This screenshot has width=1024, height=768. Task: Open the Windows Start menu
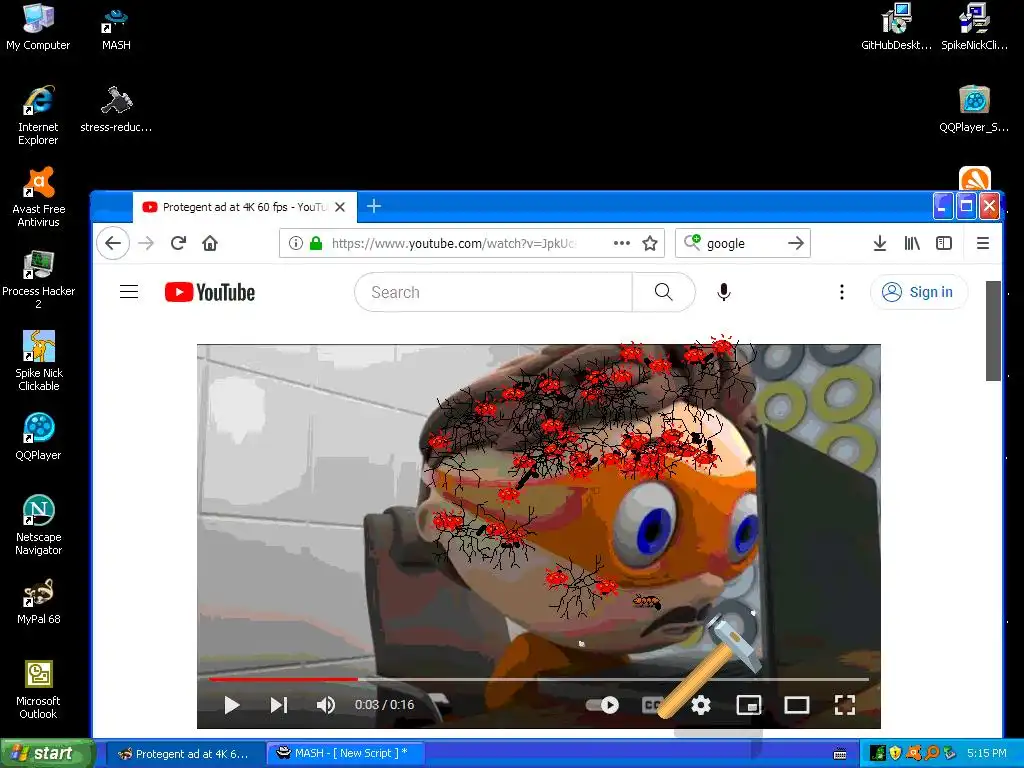(x=47, y=754)
